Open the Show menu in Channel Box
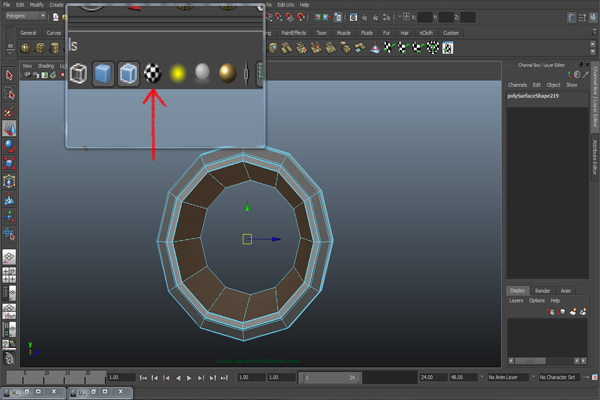The image size is (600, 400). 572,85
